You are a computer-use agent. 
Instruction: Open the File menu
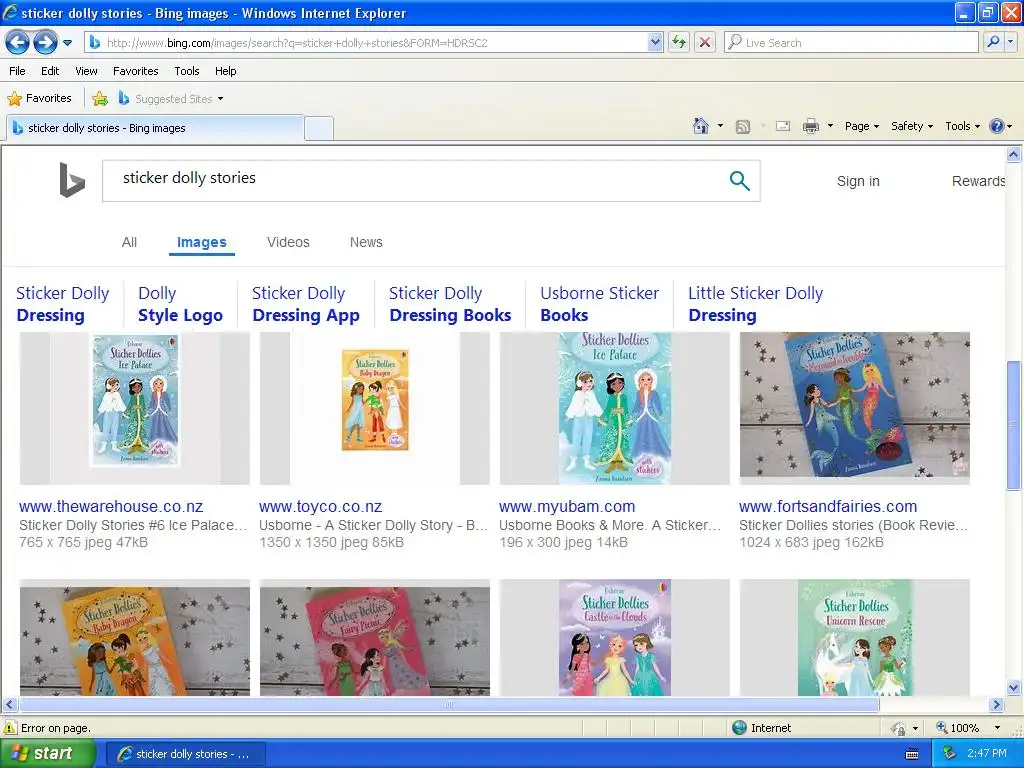tap(17, 71)
